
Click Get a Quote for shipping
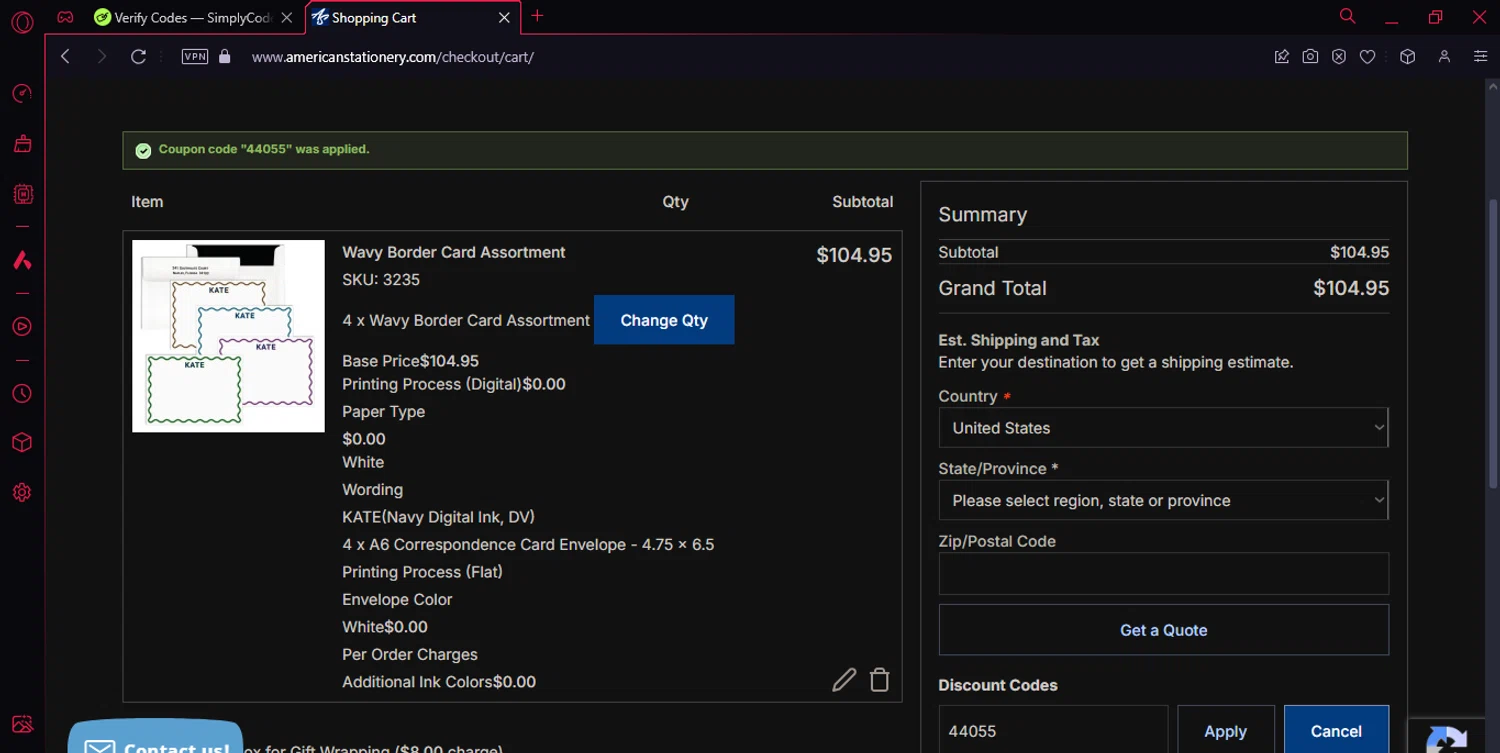pos(1163,630)
